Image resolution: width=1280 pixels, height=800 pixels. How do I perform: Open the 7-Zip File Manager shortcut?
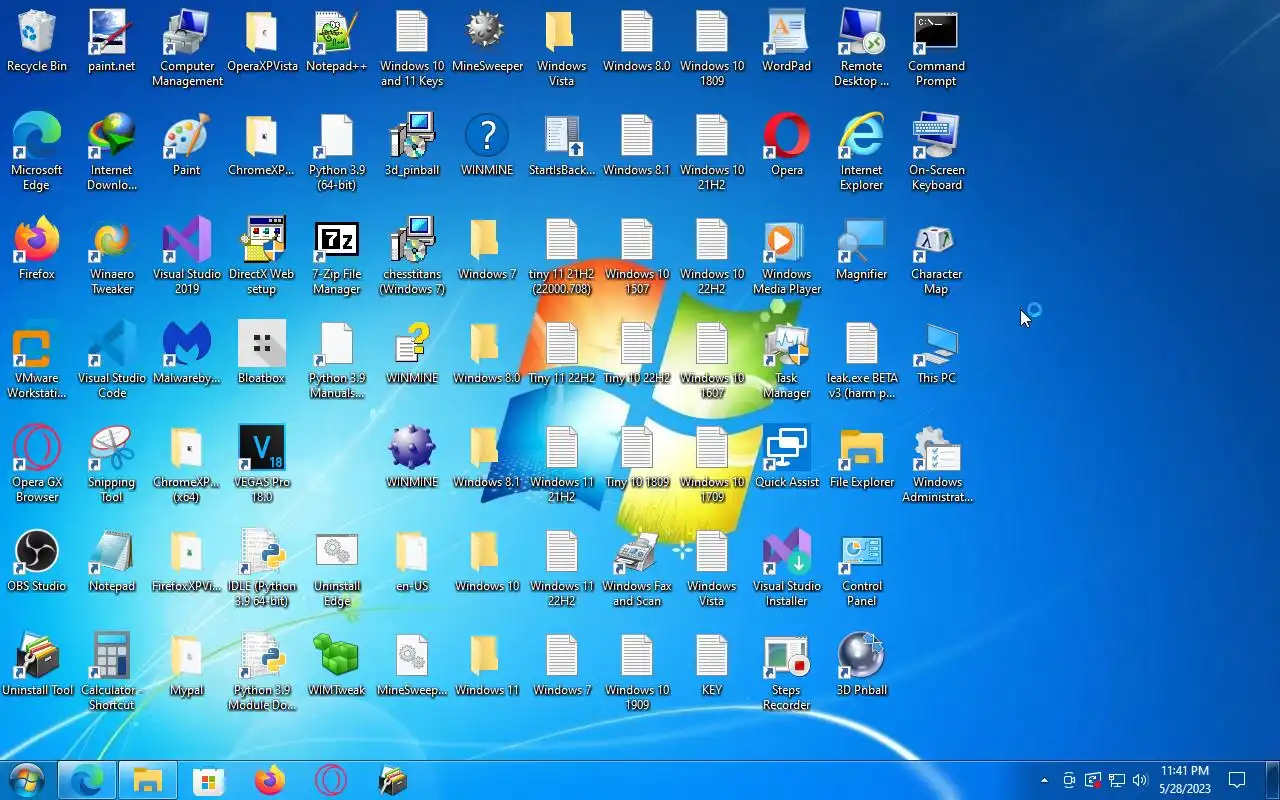[337, 257]
